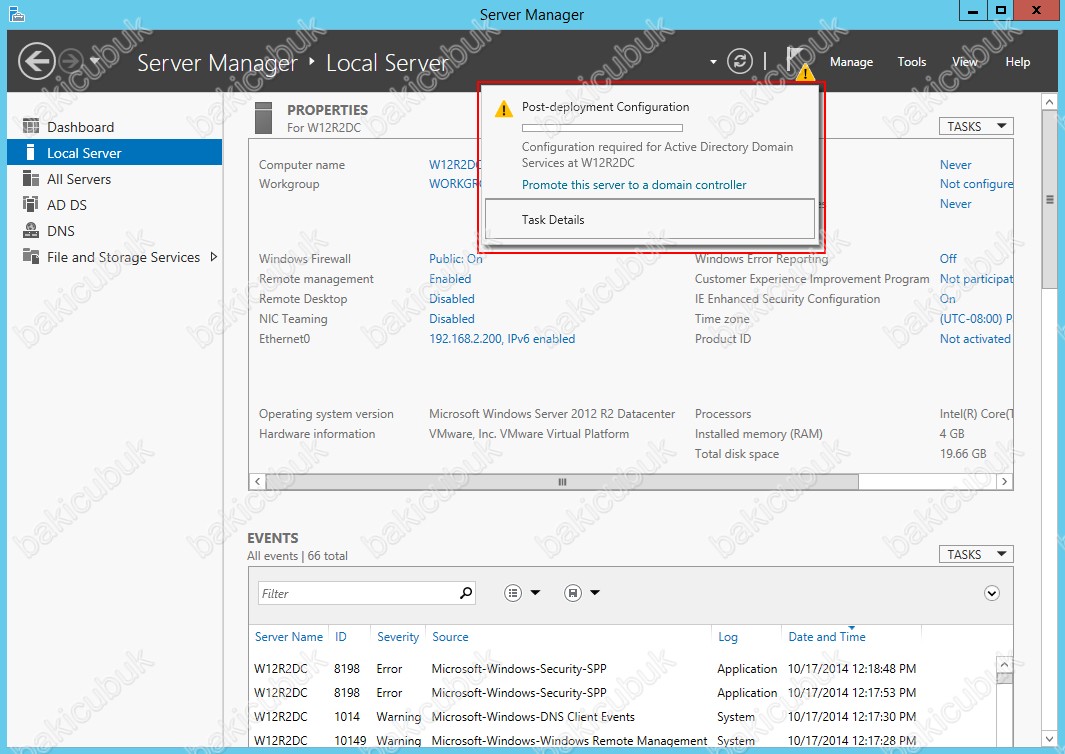Click IE Enhanced Security Configuration On link
1065x754 pixels.
[x=947, y=299]
